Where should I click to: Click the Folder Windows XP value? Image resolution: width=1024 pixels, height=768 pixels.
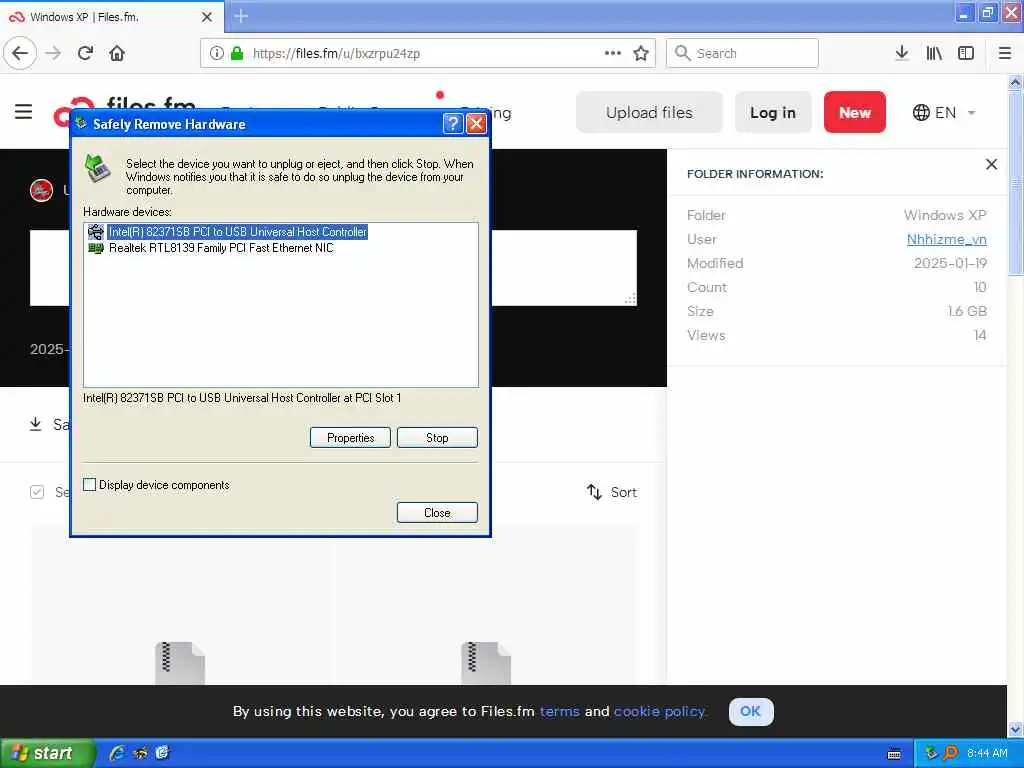tap(945, 215)
